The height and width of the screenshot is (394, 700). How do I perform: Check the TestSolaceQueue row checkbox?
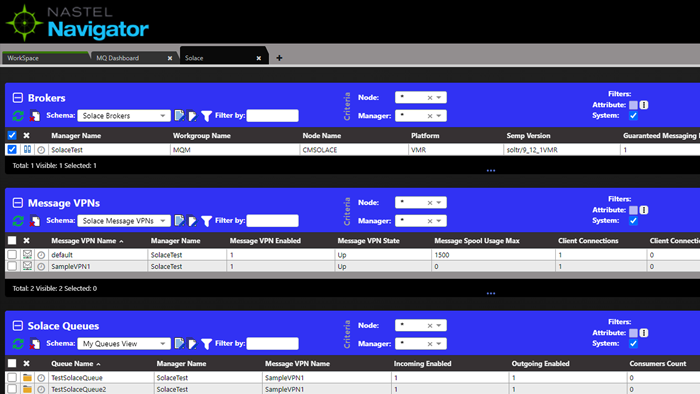click(12, 377)
